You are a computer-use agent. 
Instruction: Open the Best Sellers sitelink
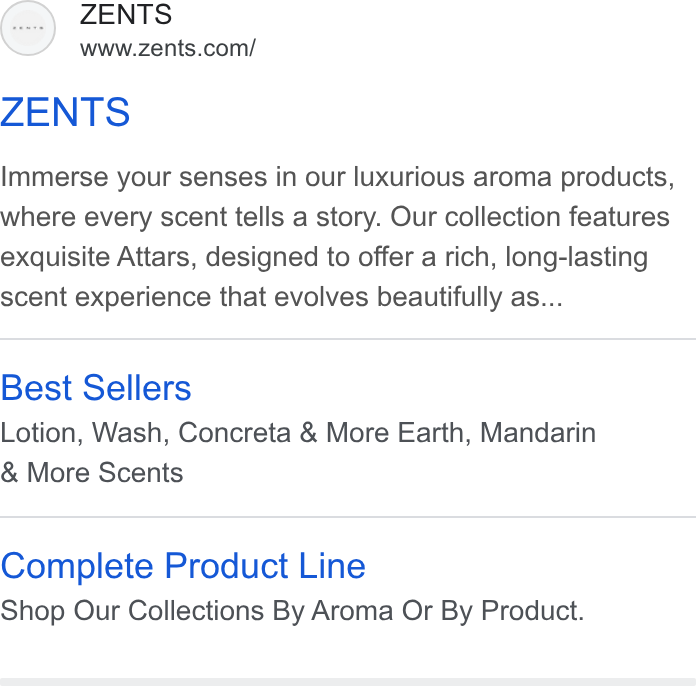(x=95, y=388)
